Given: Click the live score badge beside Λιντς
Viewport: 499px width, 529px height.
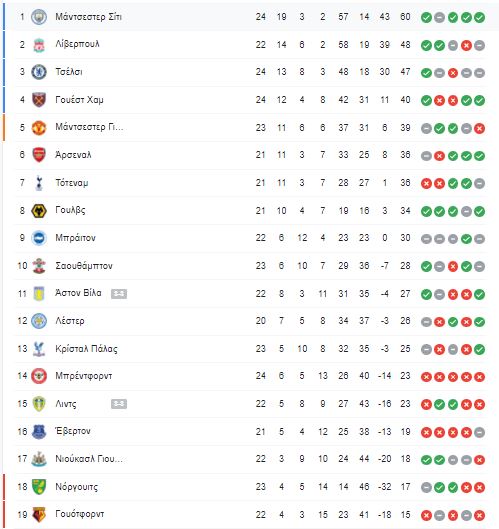Looking at the screenshot, I should [119, 404].
